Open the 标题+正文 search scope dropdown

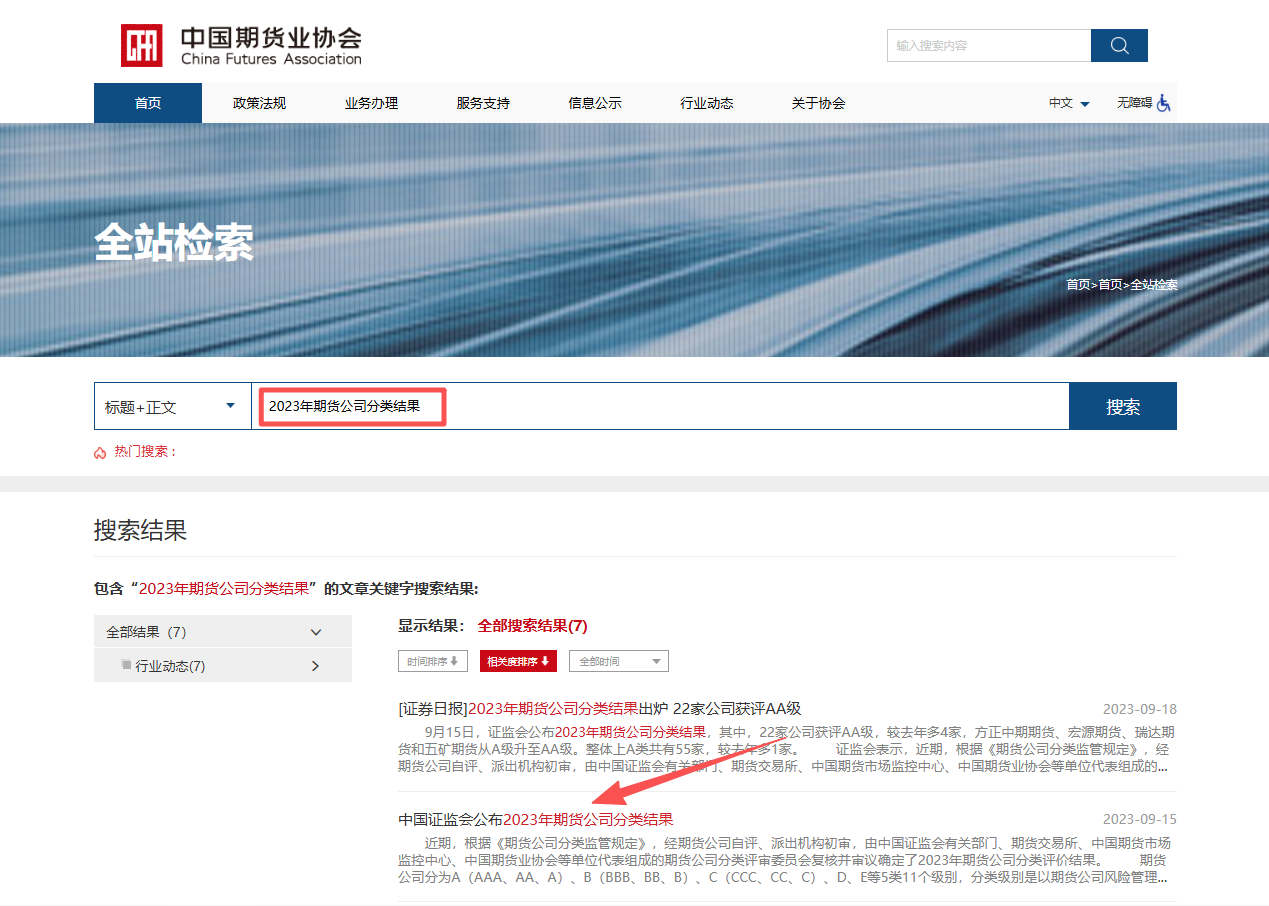point(172,407)
